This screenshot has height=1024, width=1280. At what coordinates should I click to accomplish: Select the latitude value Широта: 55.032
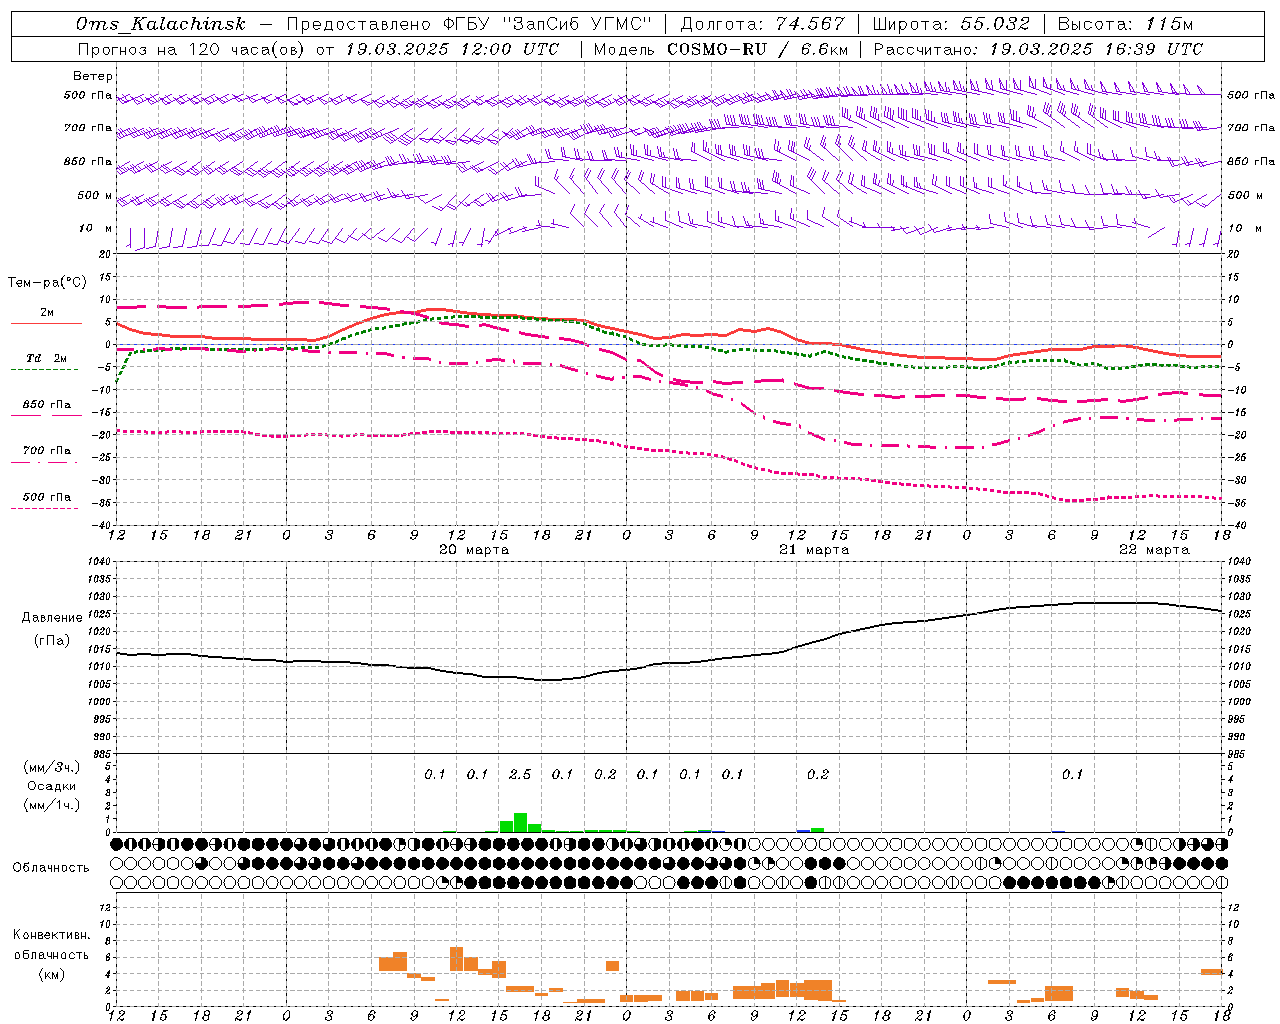(x=951, y=24)
